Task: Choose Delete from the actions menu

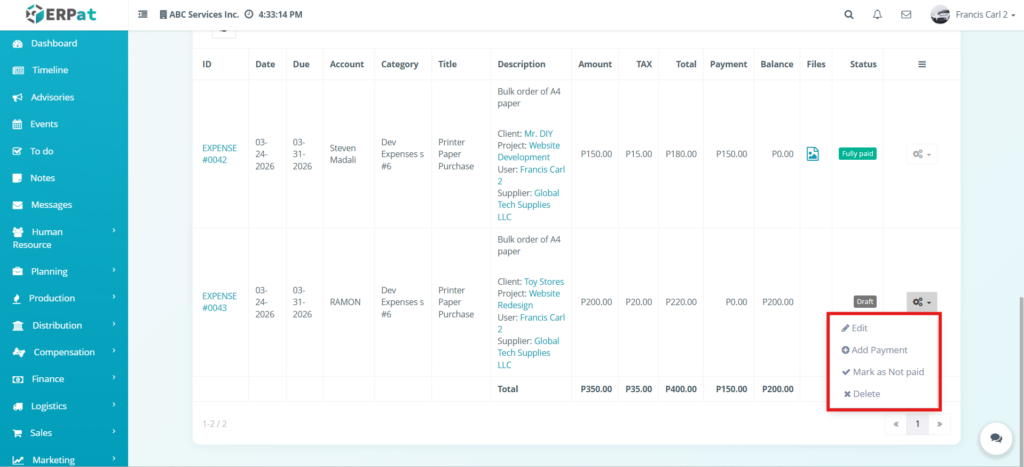Action: click(x=865, y=394)
